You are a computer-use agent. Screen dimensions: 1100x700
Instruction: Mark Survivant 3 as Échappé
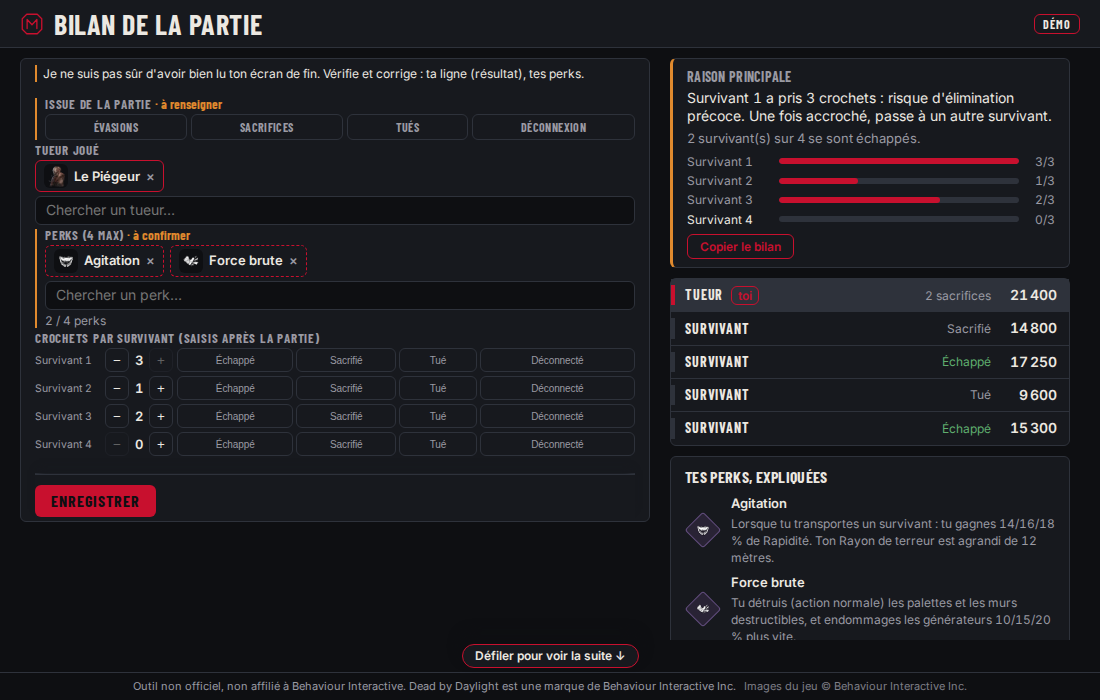[x=235, y=417]
